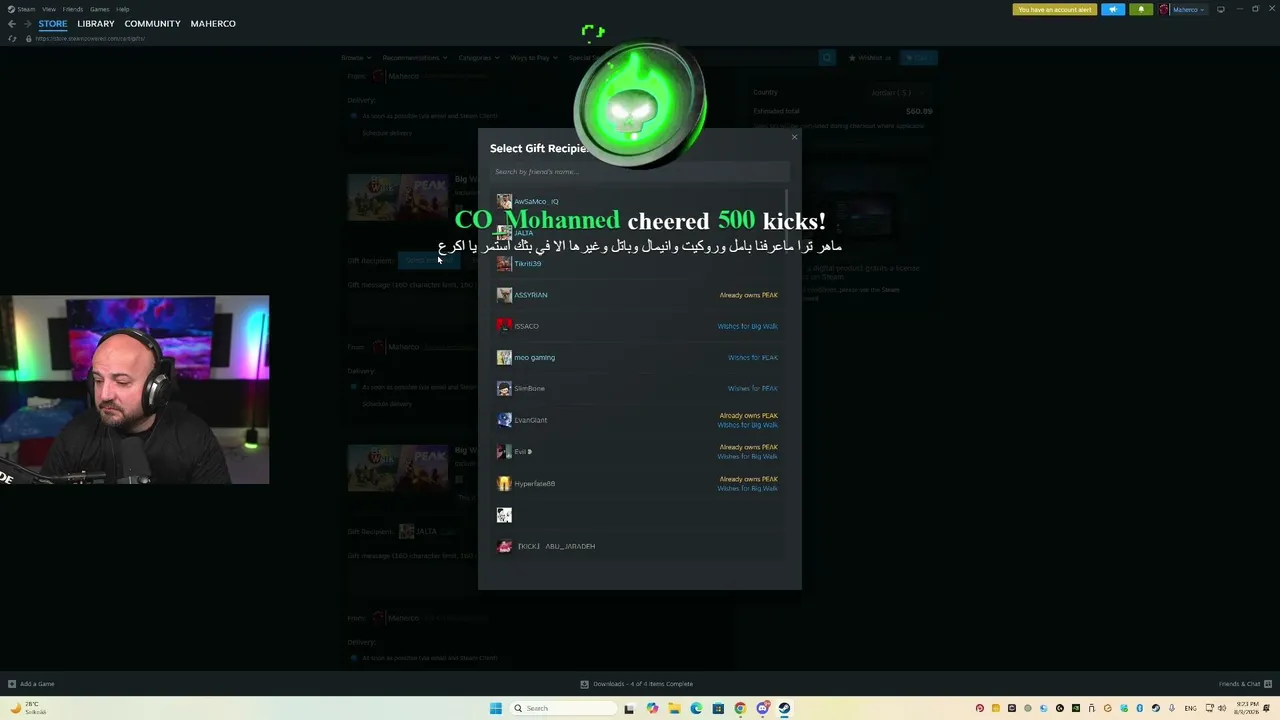Screen dimensions: 1280x720
Task: Open Copilot from the taskbar
Action: point(652,708)
